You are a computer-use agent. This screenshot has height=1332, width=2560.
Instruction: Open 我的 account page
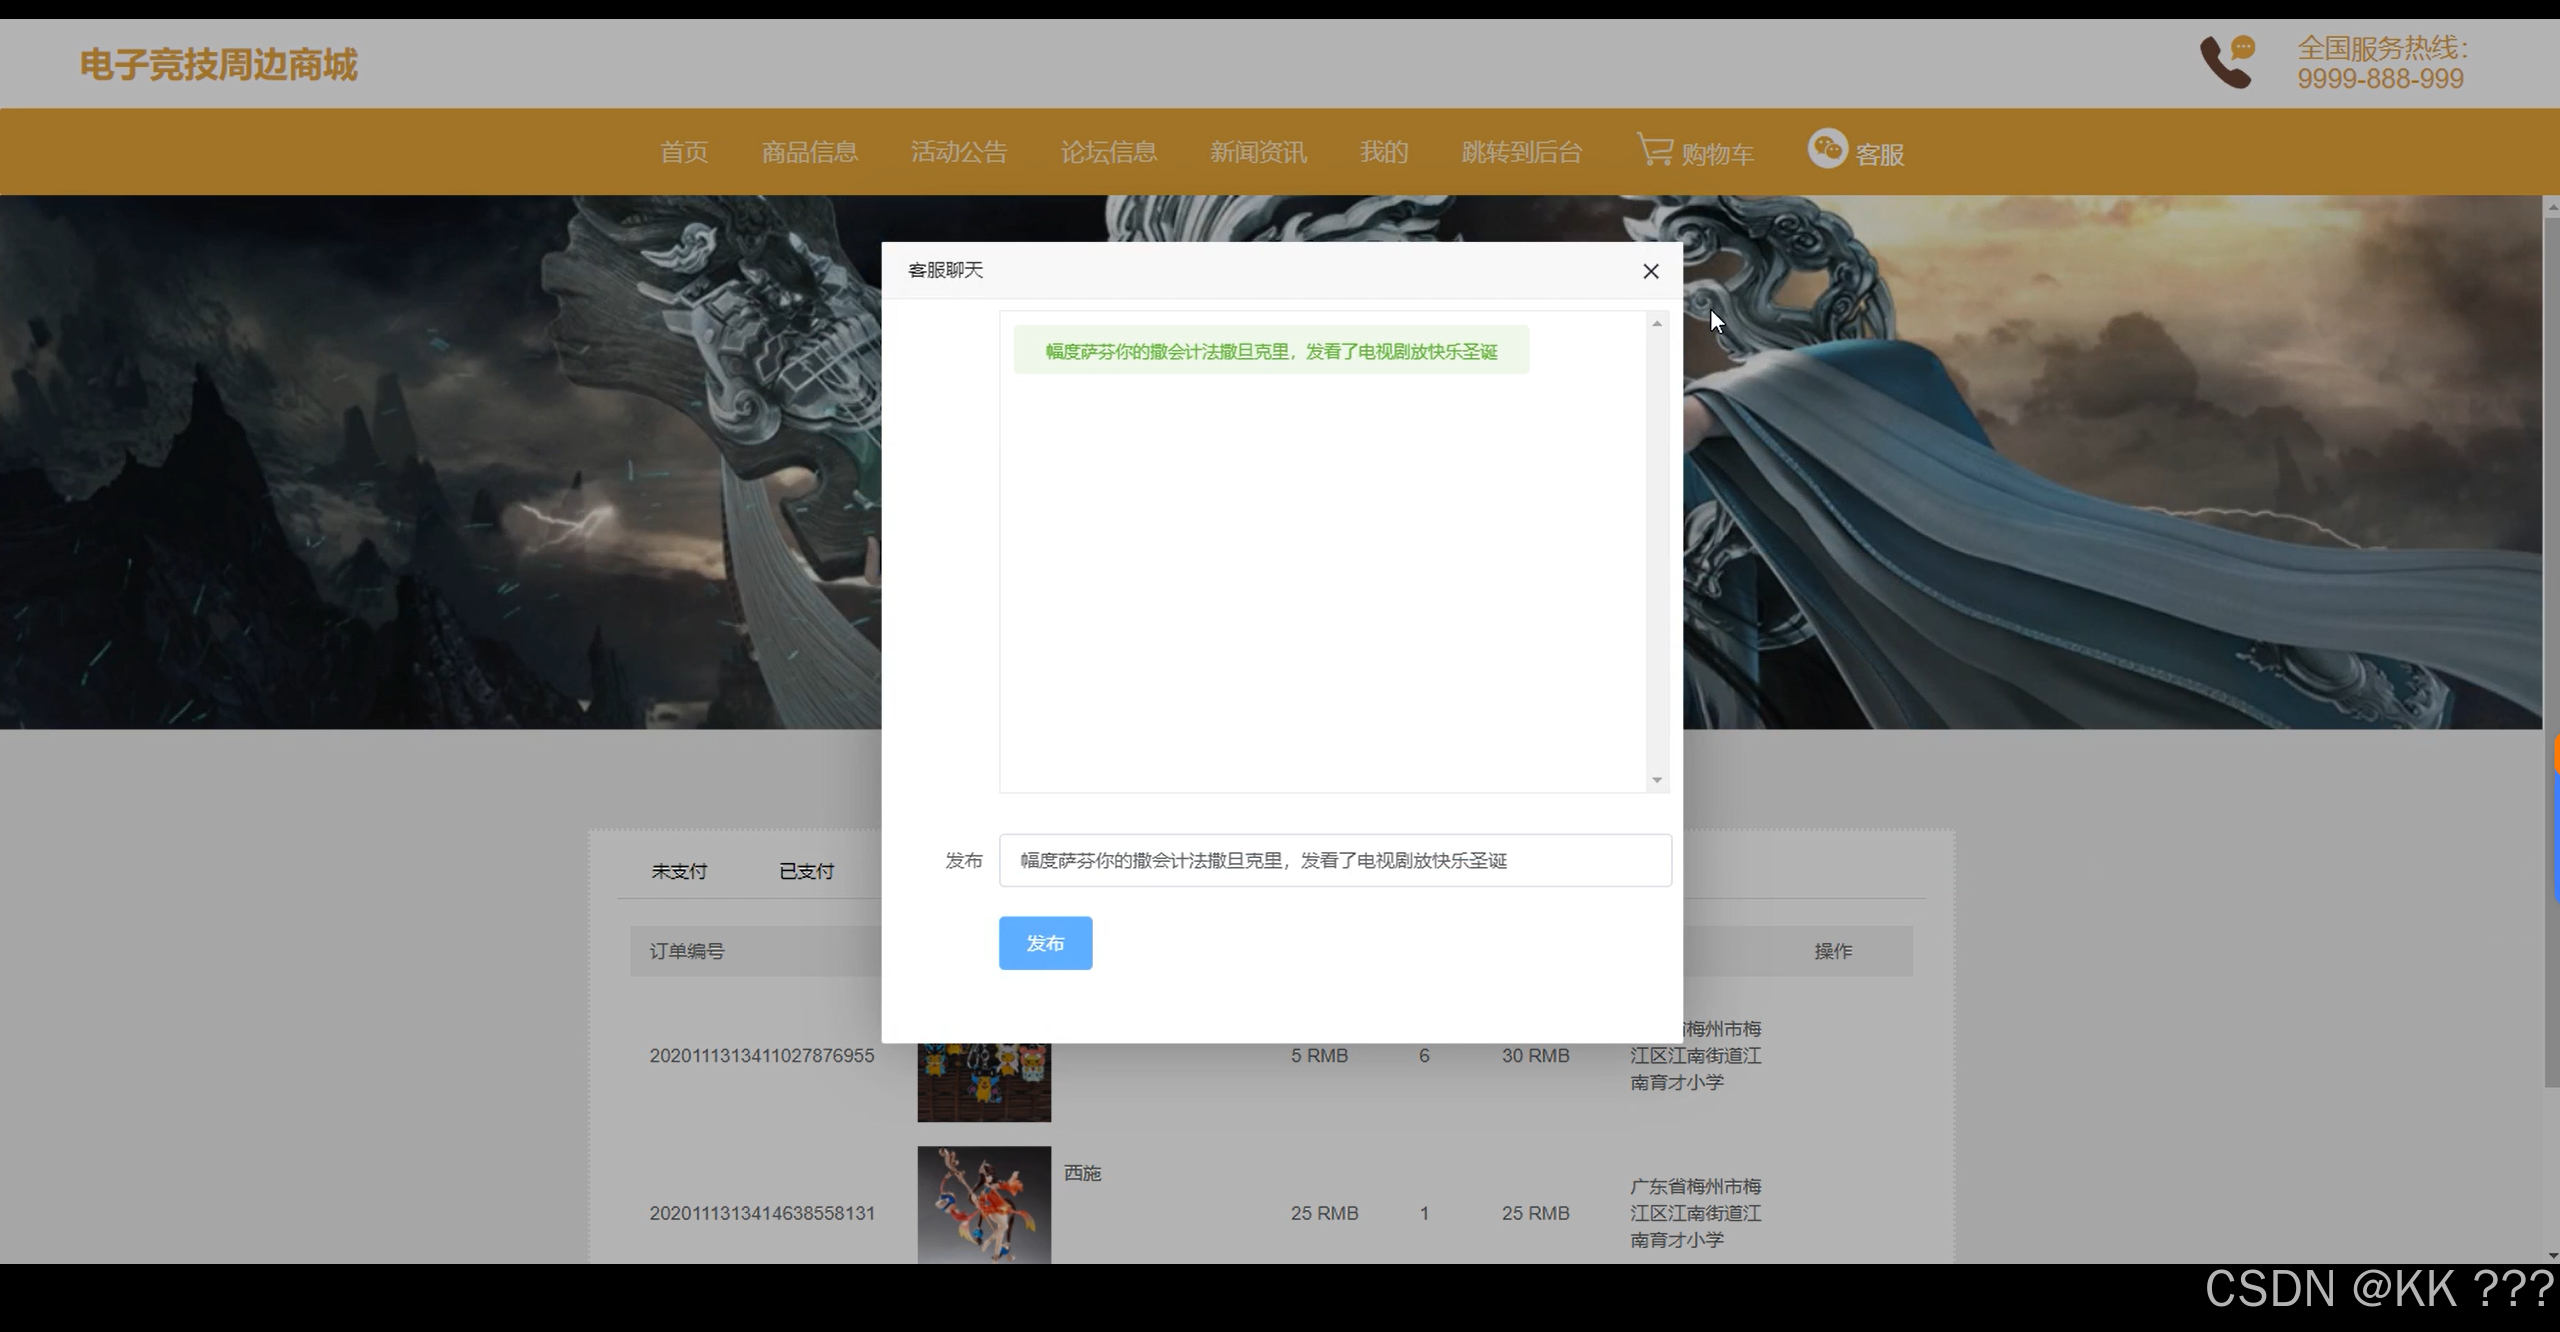pos(1383,152)
